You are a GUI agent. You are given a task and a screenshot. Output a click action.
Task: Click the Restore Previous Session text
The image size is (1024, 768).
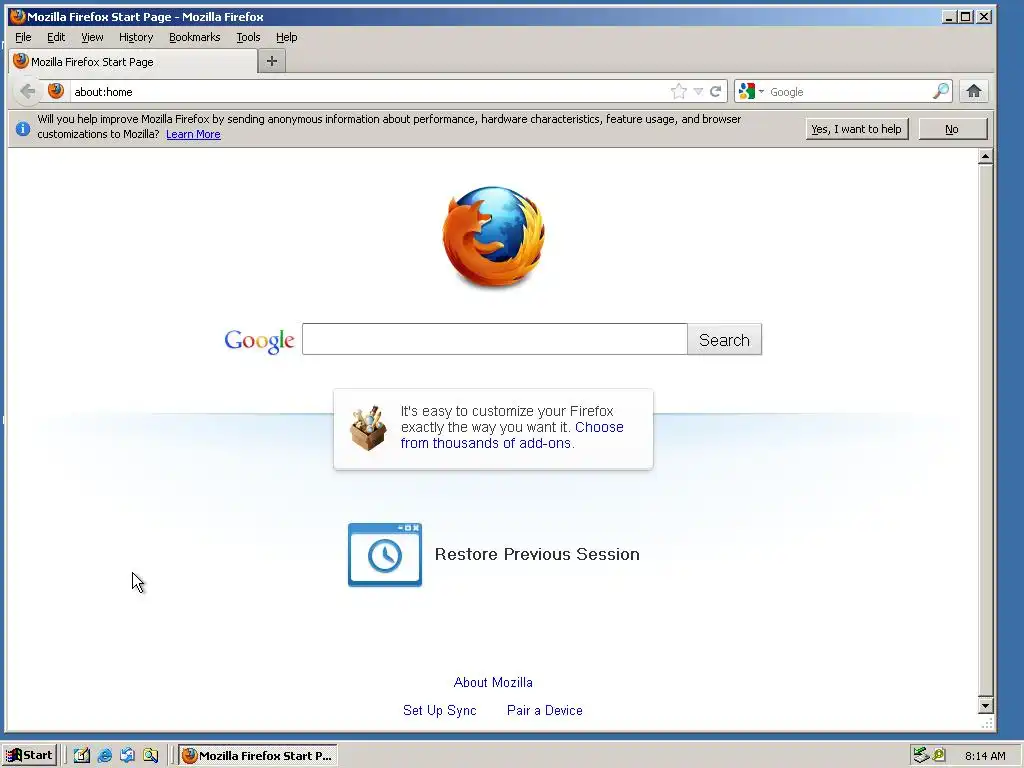[537, 554]
